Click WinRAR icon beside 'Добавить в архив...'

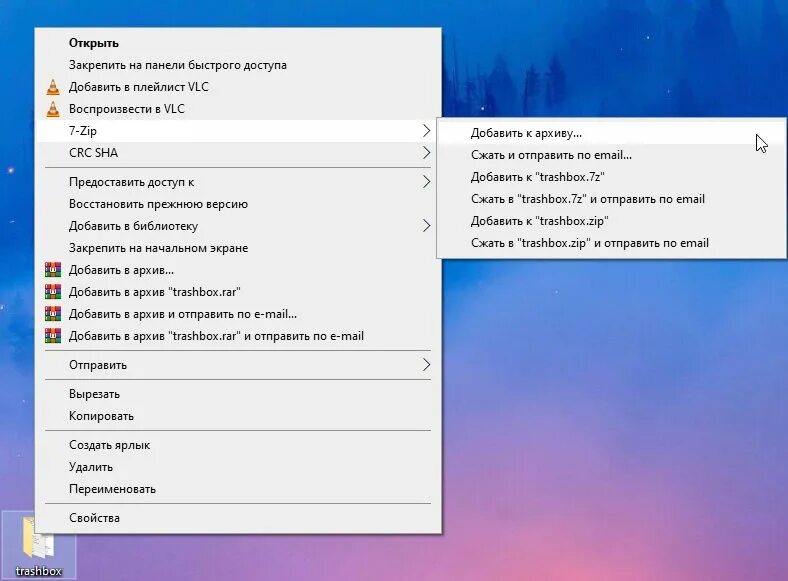pyautogui.click(x=53, y=270)
